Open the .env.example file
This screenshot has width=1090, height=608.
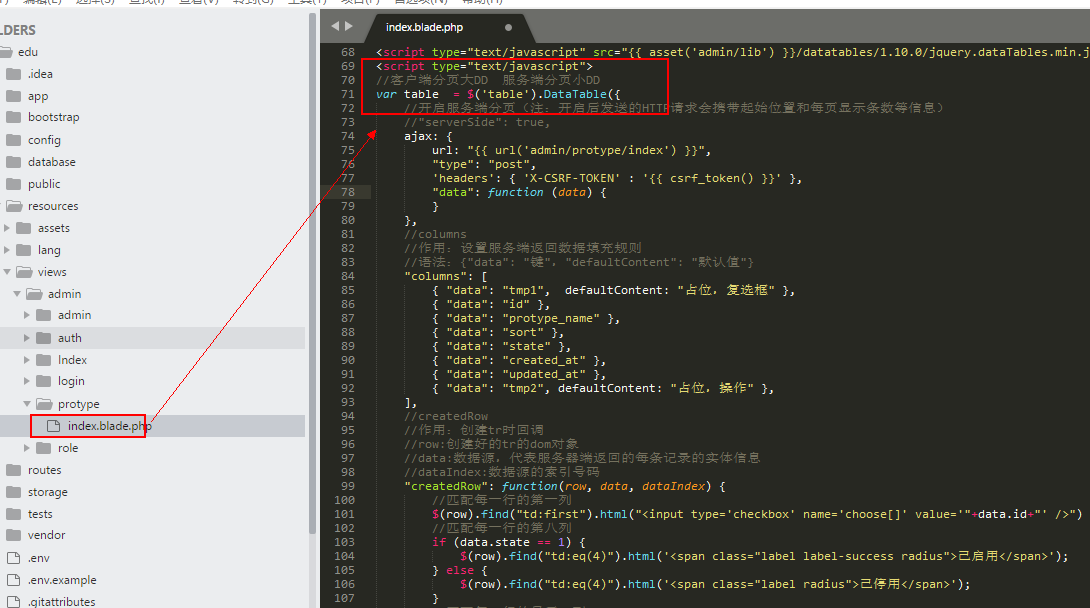pos(62,580)
